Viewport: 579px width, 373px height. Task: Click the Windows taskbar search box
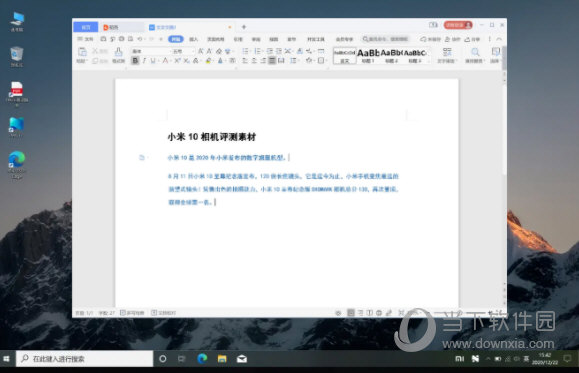(x=85, y=359)
